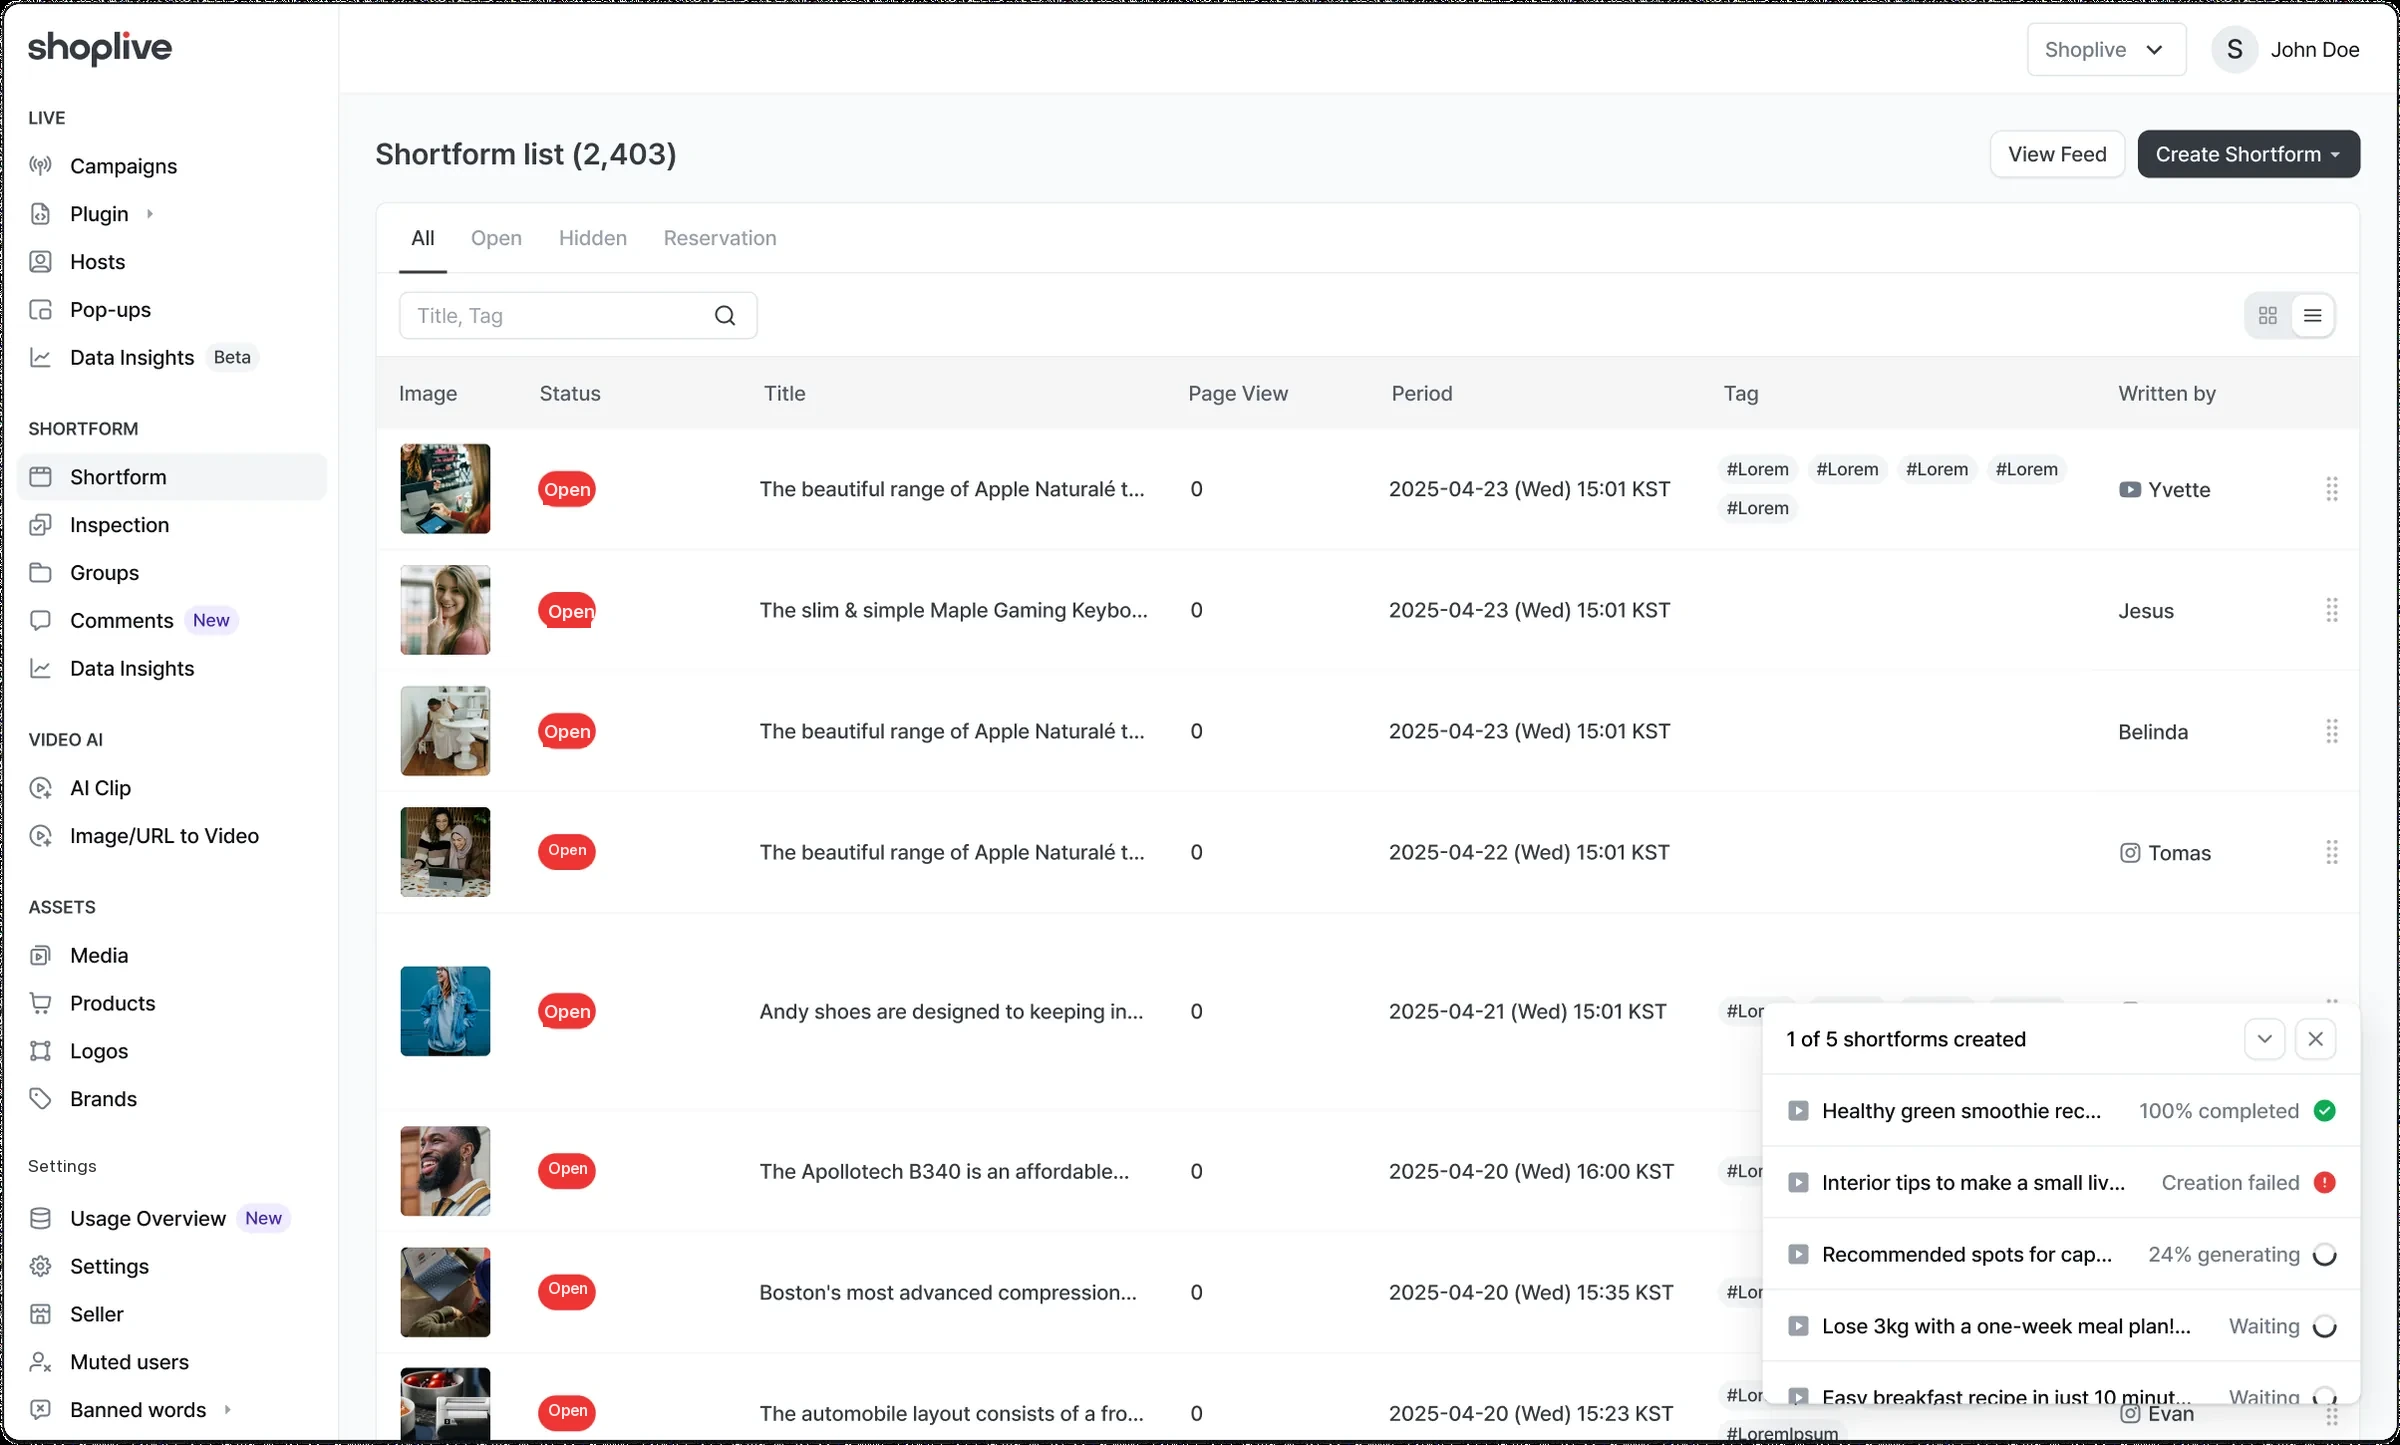The height and width of the screenshot is (1445, 2400).
Task: Collapse the shortforms created panel
Action: [2265, 1039]
